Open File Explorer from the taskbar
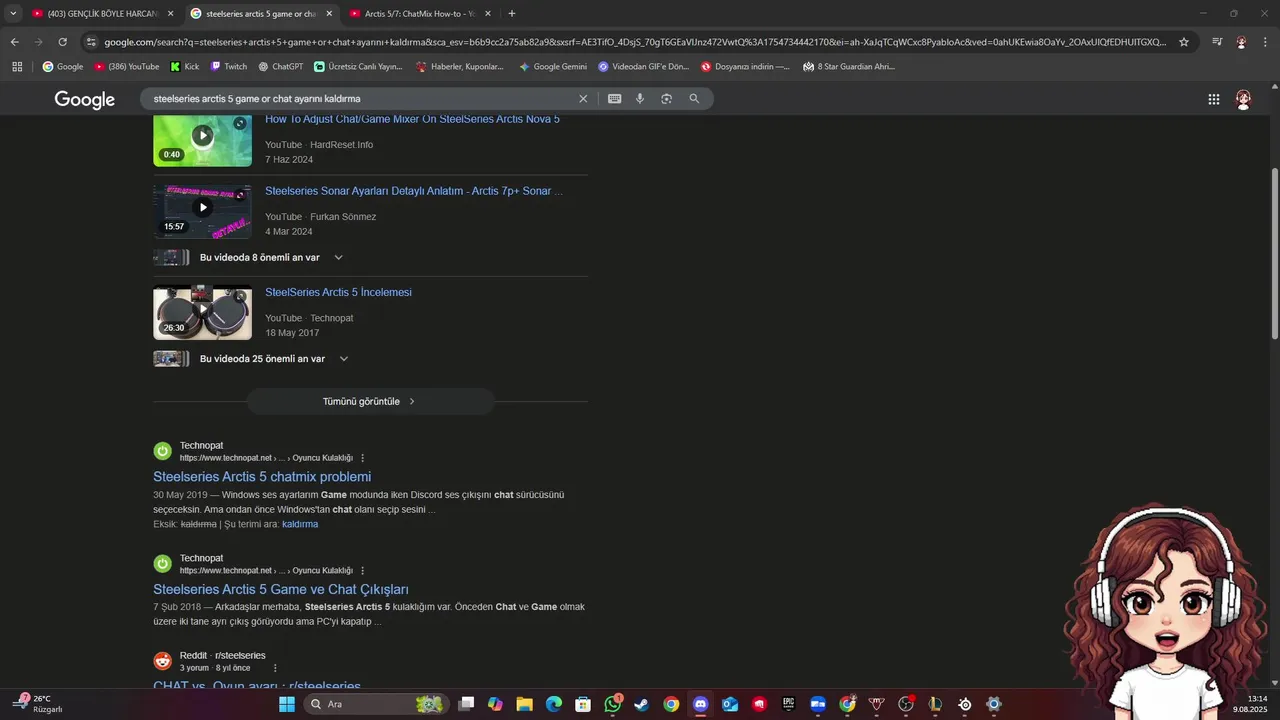The height and width of the screenshot is (720, 1280). [x=524, y=704]
